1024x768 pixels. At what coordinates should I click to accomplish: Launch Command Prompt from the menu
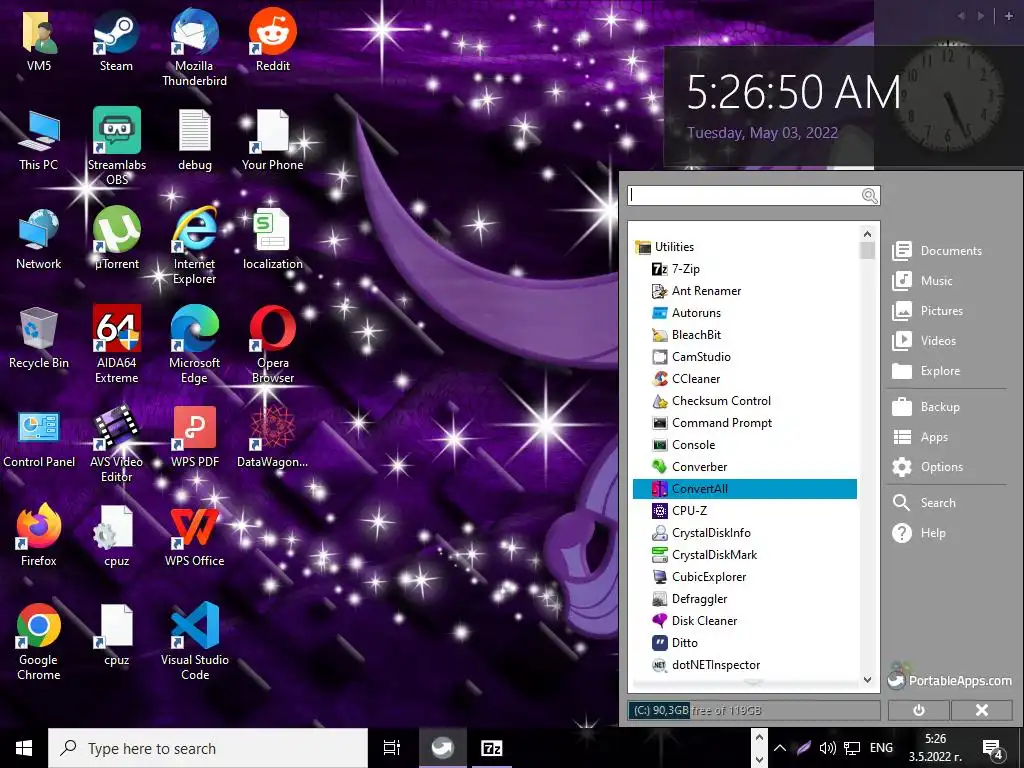712,423
